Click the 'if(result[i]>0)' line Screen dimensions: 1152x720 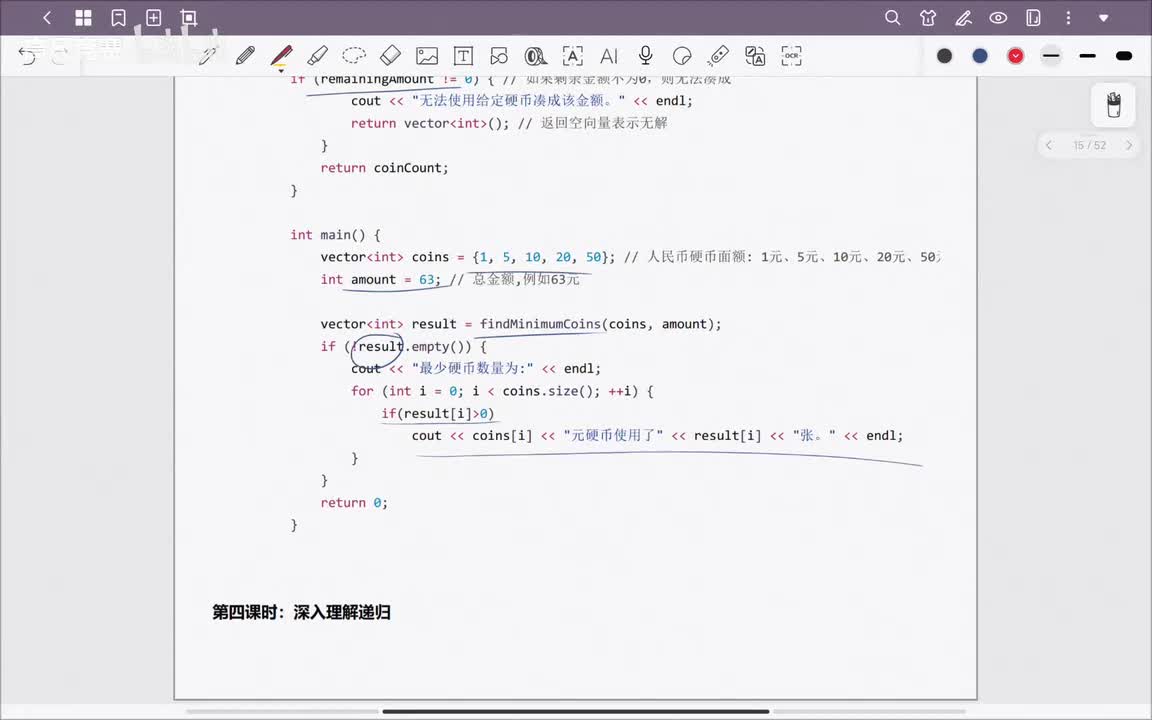438,414
